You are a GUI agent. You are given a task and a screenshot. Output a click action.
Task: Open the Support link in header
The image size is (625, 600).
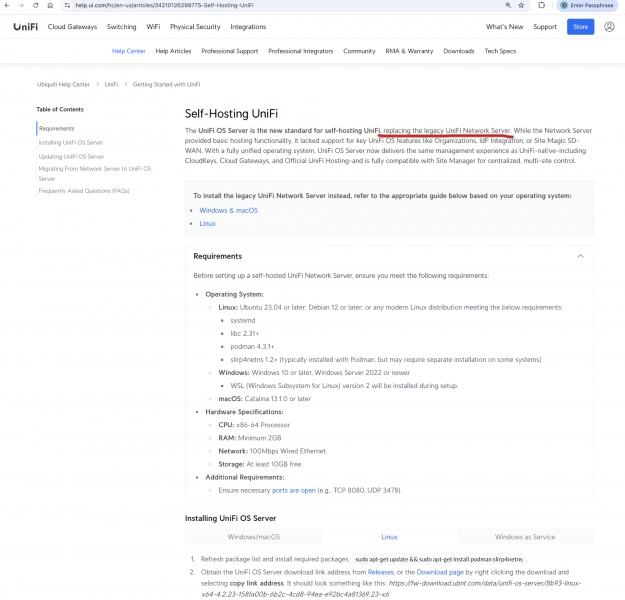(x=545, y=27)
